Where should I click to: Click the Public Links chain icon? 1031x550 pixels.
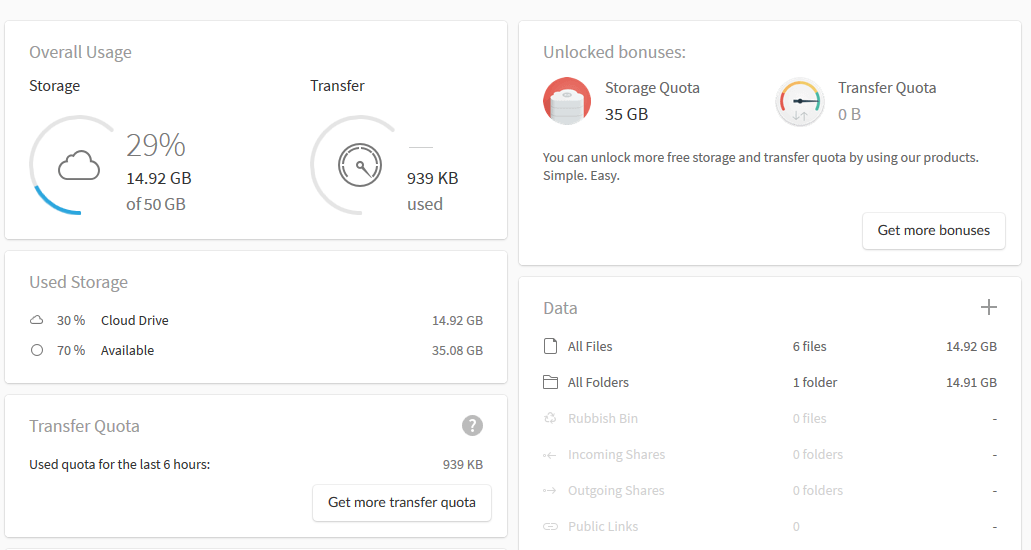550,527
